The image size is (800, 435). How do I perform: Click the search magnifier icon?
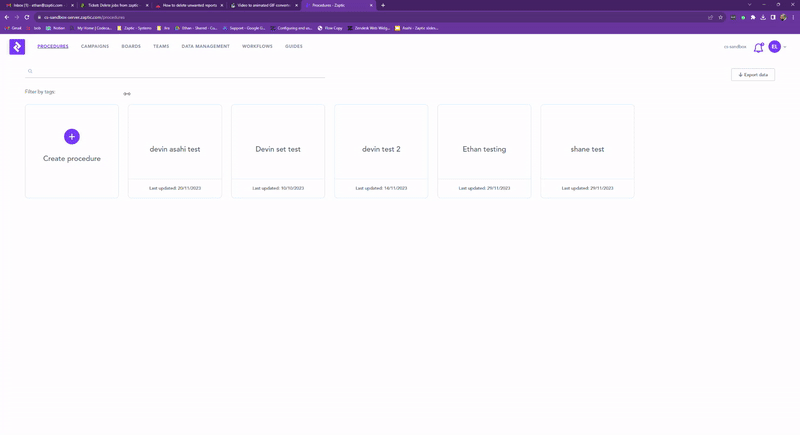click(x=30, y=71)
